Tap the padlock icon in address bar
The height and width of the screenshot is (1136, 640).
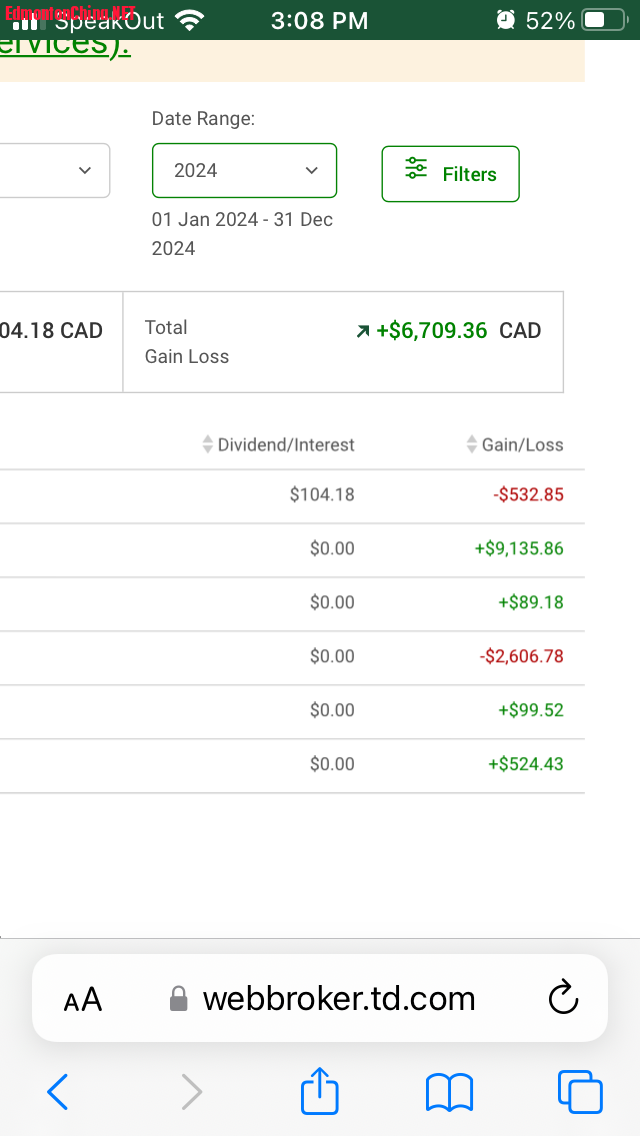(x=179, y=999)
